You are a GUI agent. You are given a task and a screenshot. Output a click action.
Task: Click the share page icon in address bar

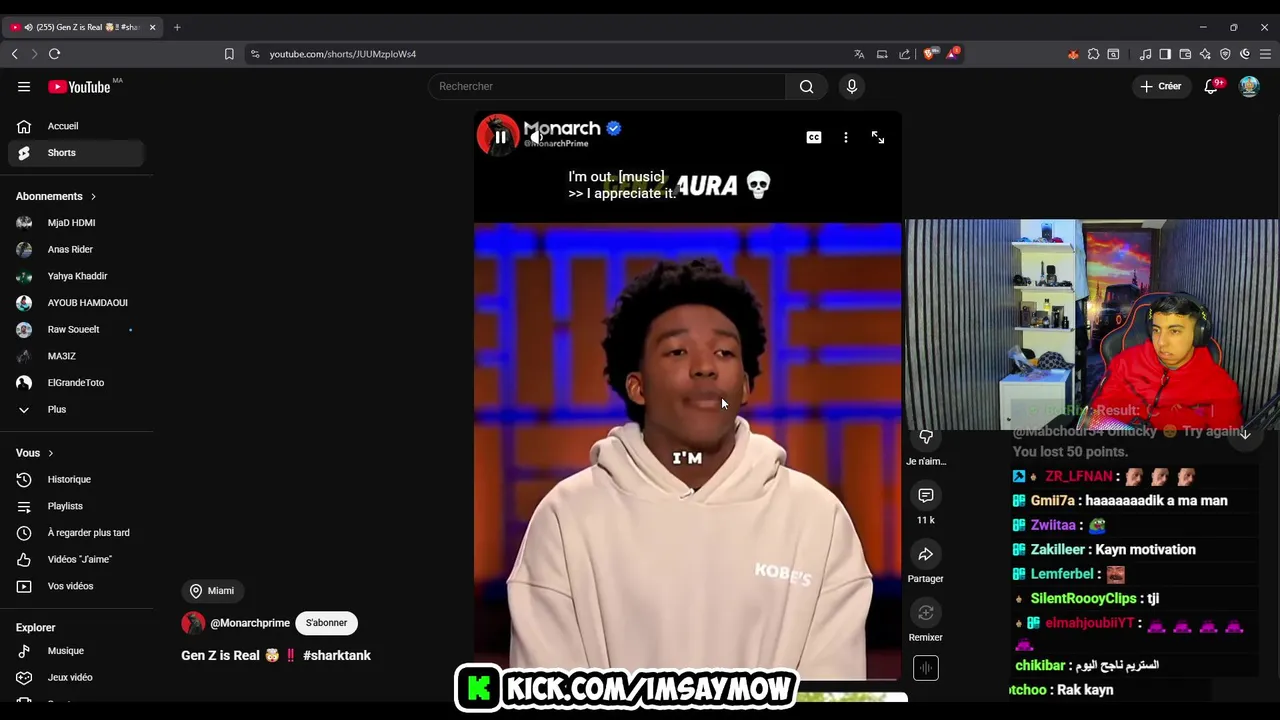905,54
